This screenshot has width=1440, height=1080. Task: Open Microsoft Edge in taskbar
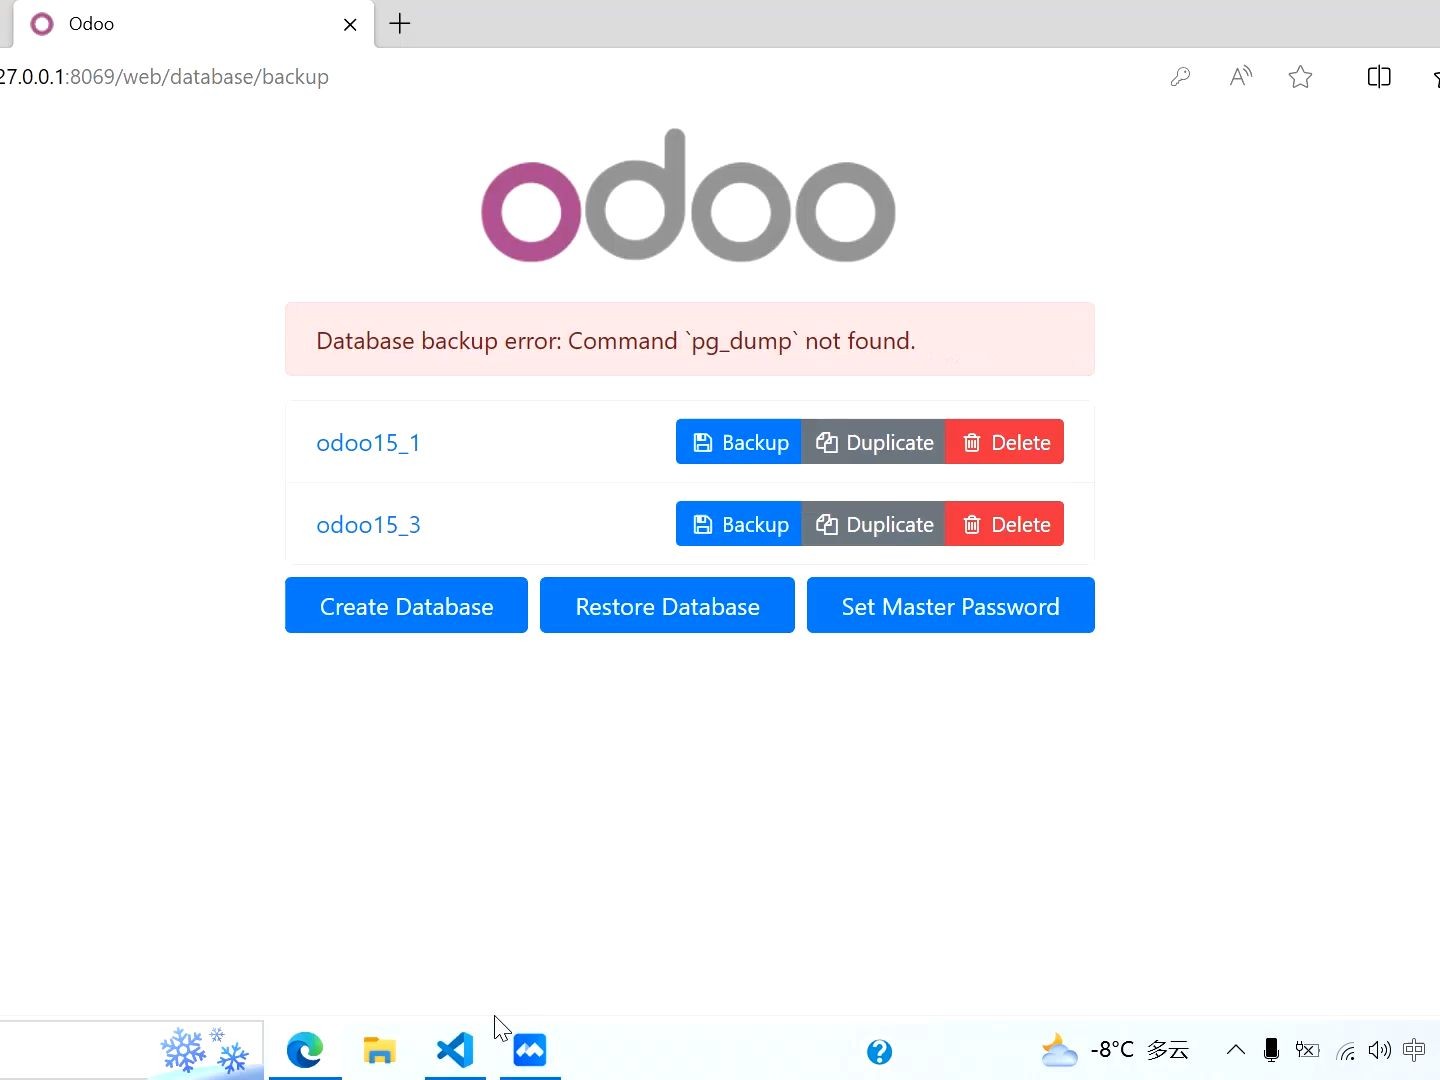pyautogui.click(x=305, y=1050)
